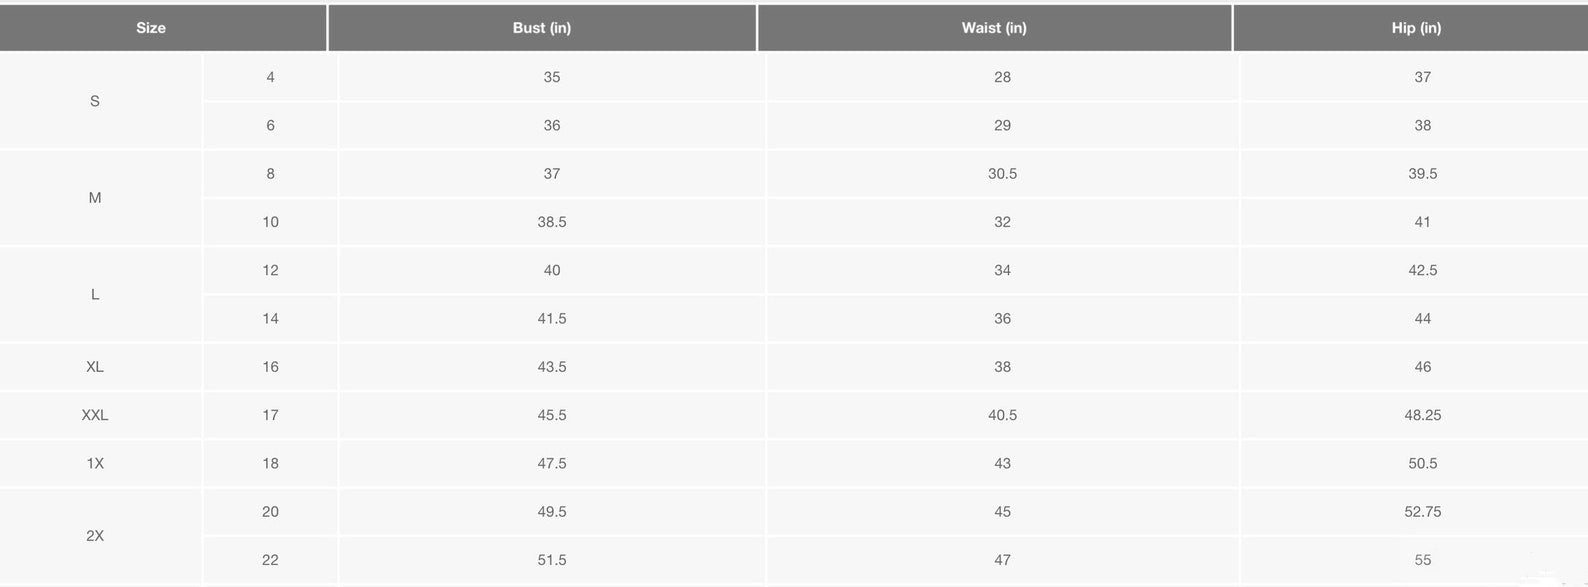This screenshot has width=1588, height=587.
Task: Select the L size label cell
Action: pyautogui.click(x=95, y=295)
